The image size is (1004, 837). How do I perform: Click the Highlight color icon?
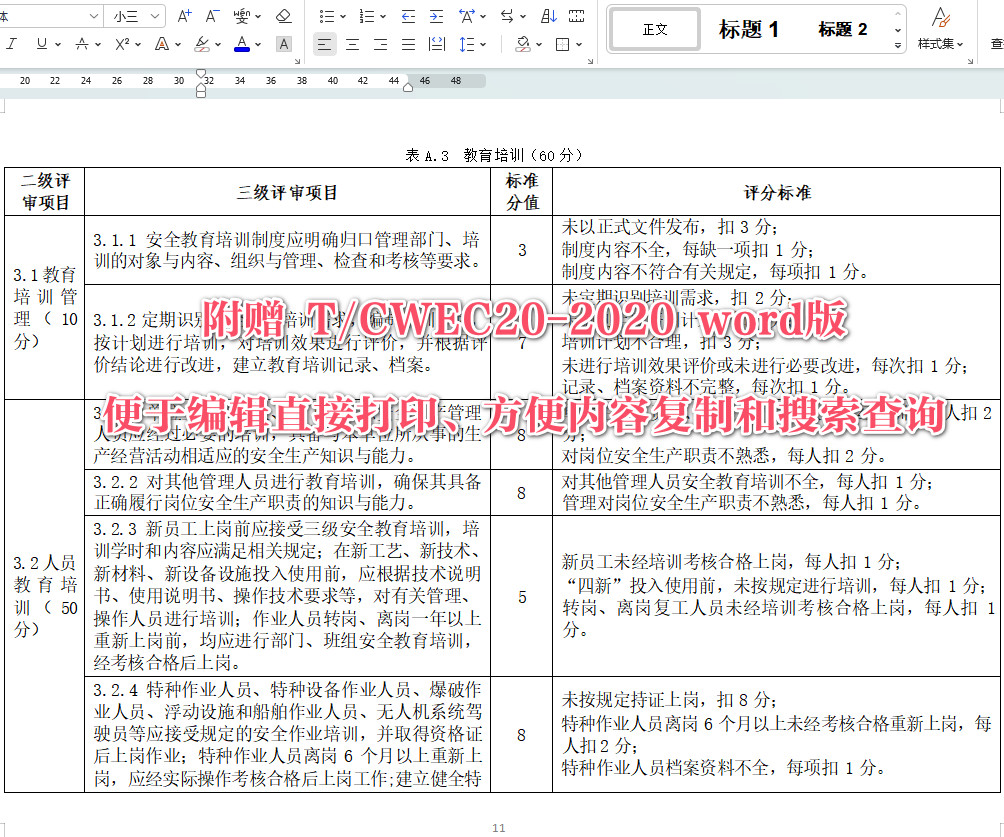[x=201, y=44]
